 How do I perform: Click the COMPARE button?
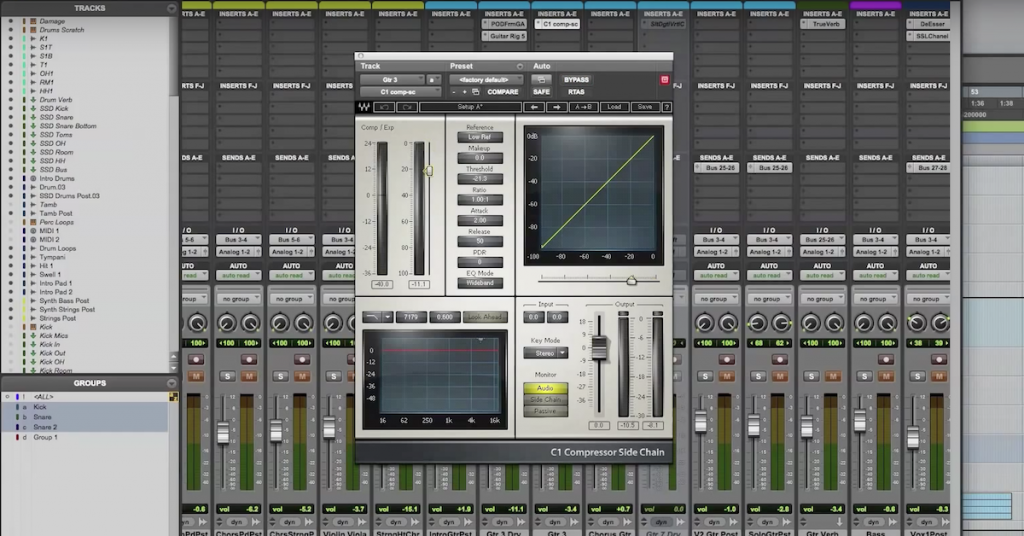click(502, 92)
